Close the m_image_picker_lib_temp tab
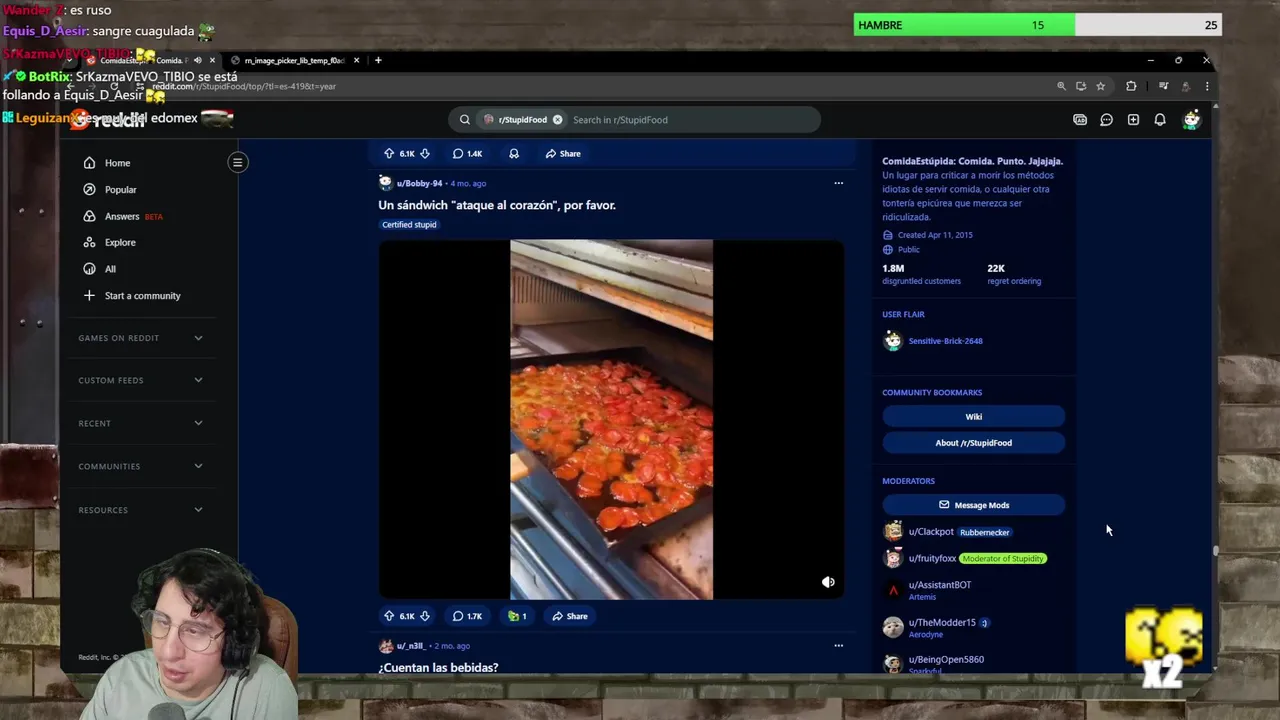Screen dimensions: 1280x720 (x=355, y=60)
